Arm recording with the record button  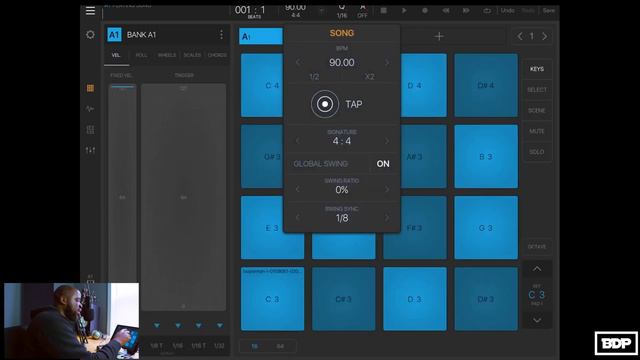tap(425, 11)
